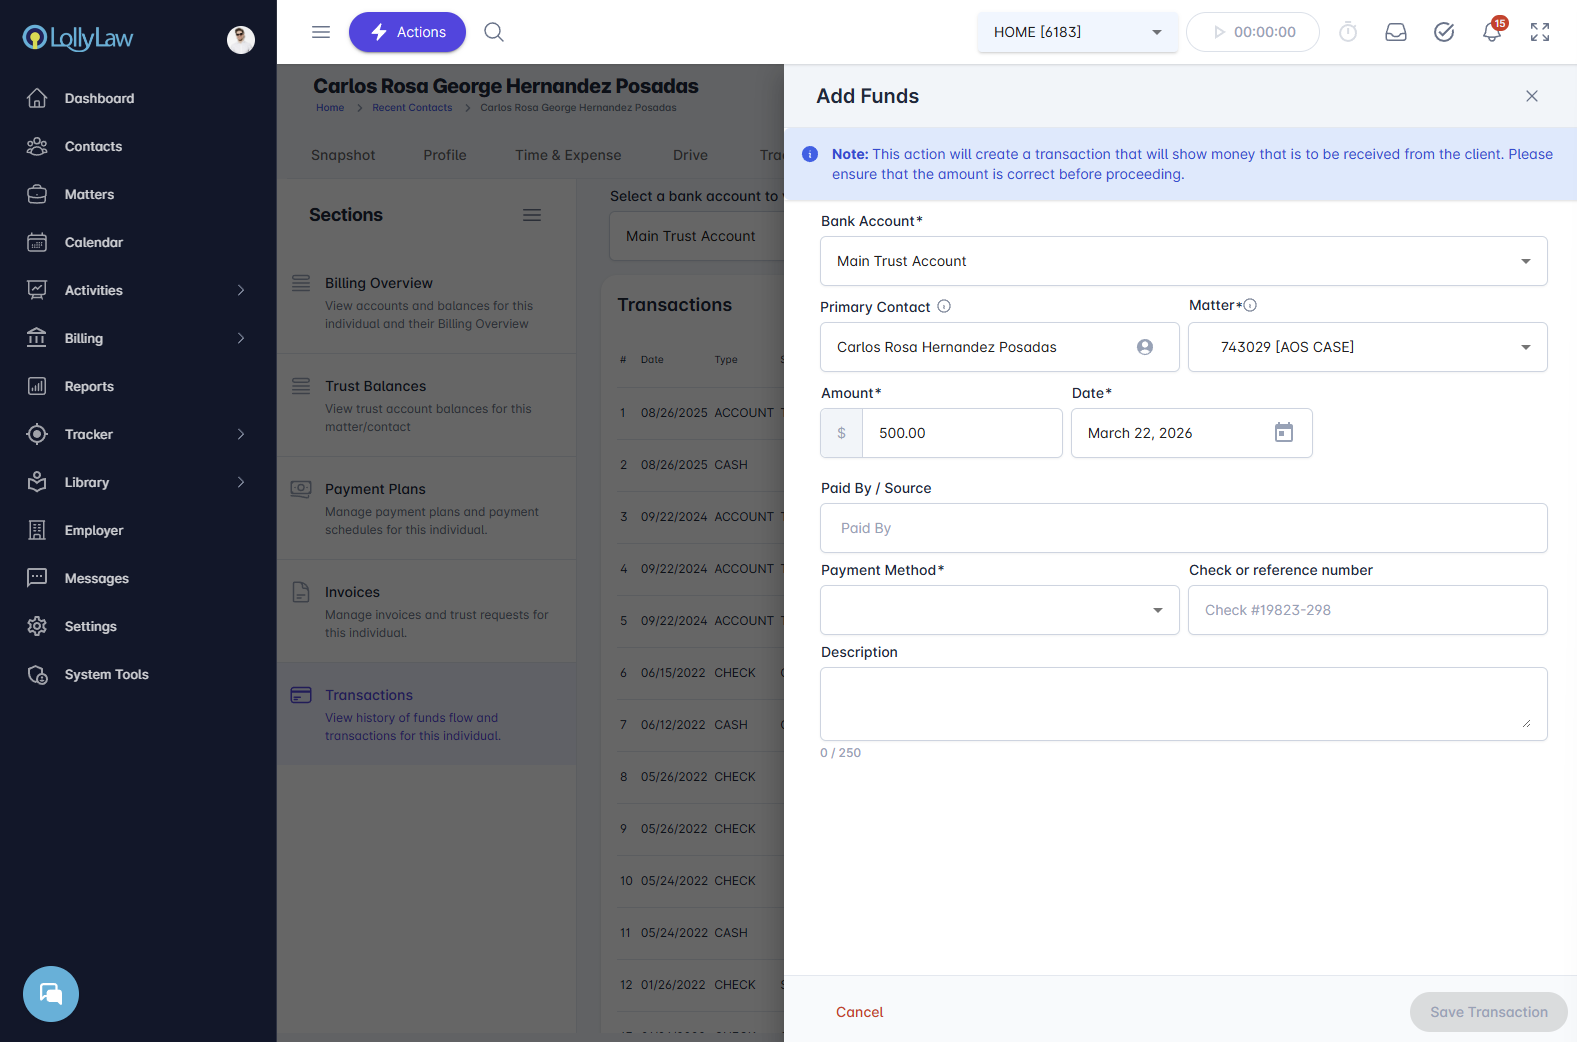Click the Matter info icon

[x=1250, y=305]
